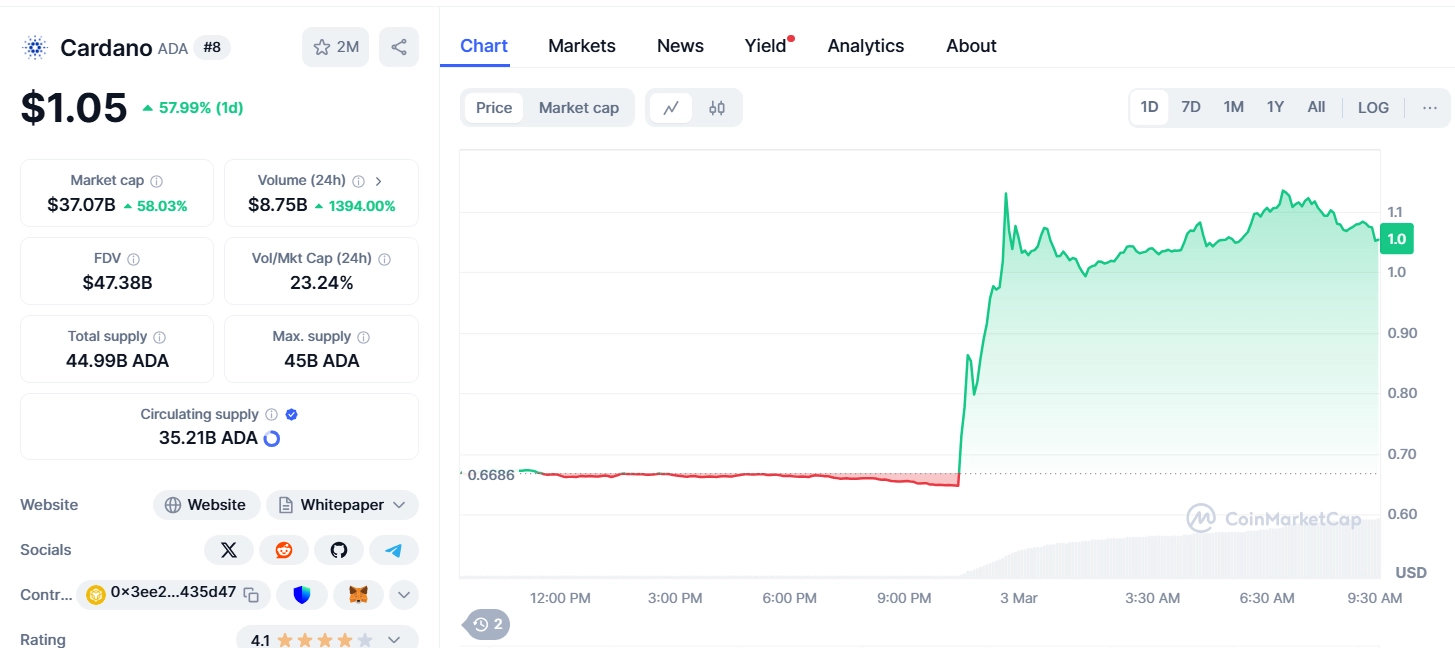This screenshot has width=1455, height=648.
Task: Open the Analytics tab
Action: pyautogui.click(x=865, y=45)
